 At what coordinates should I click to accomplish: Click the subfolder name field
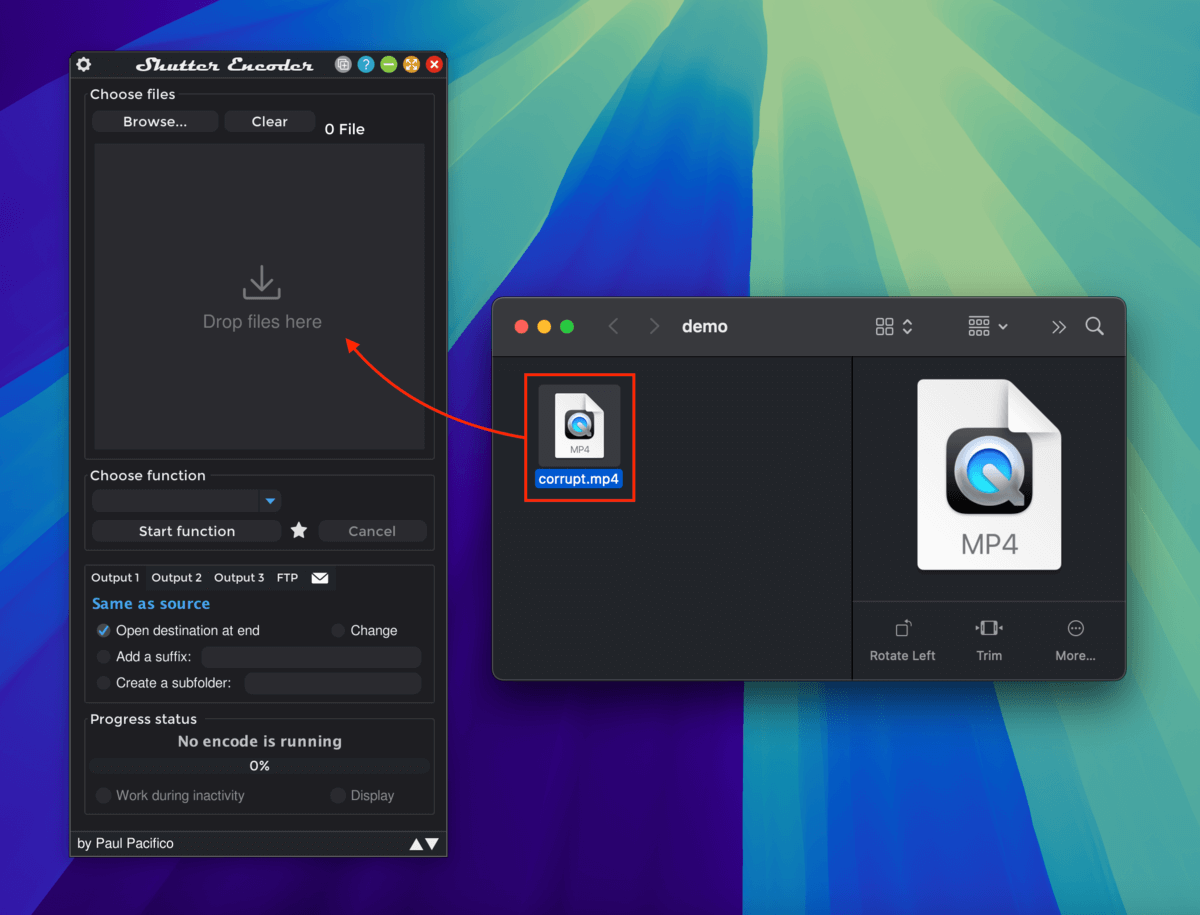333,683
